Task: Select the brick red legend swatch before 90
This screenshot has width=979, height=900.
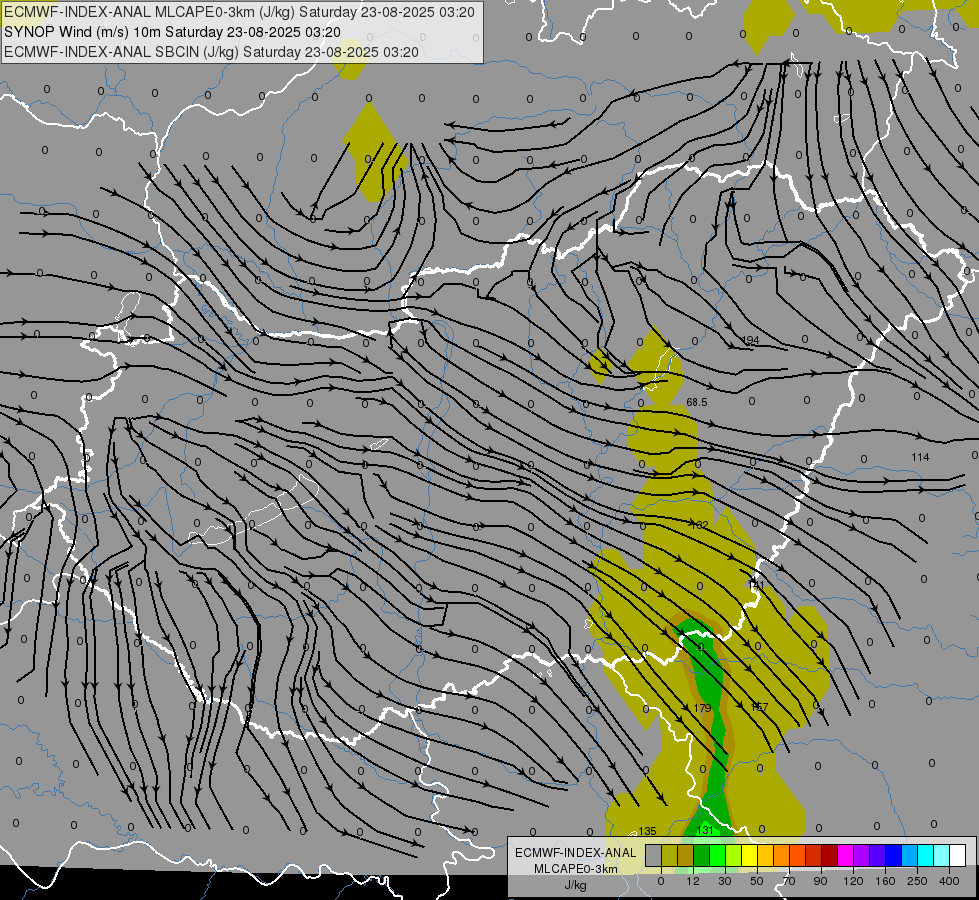Action: tap(814, 855)
